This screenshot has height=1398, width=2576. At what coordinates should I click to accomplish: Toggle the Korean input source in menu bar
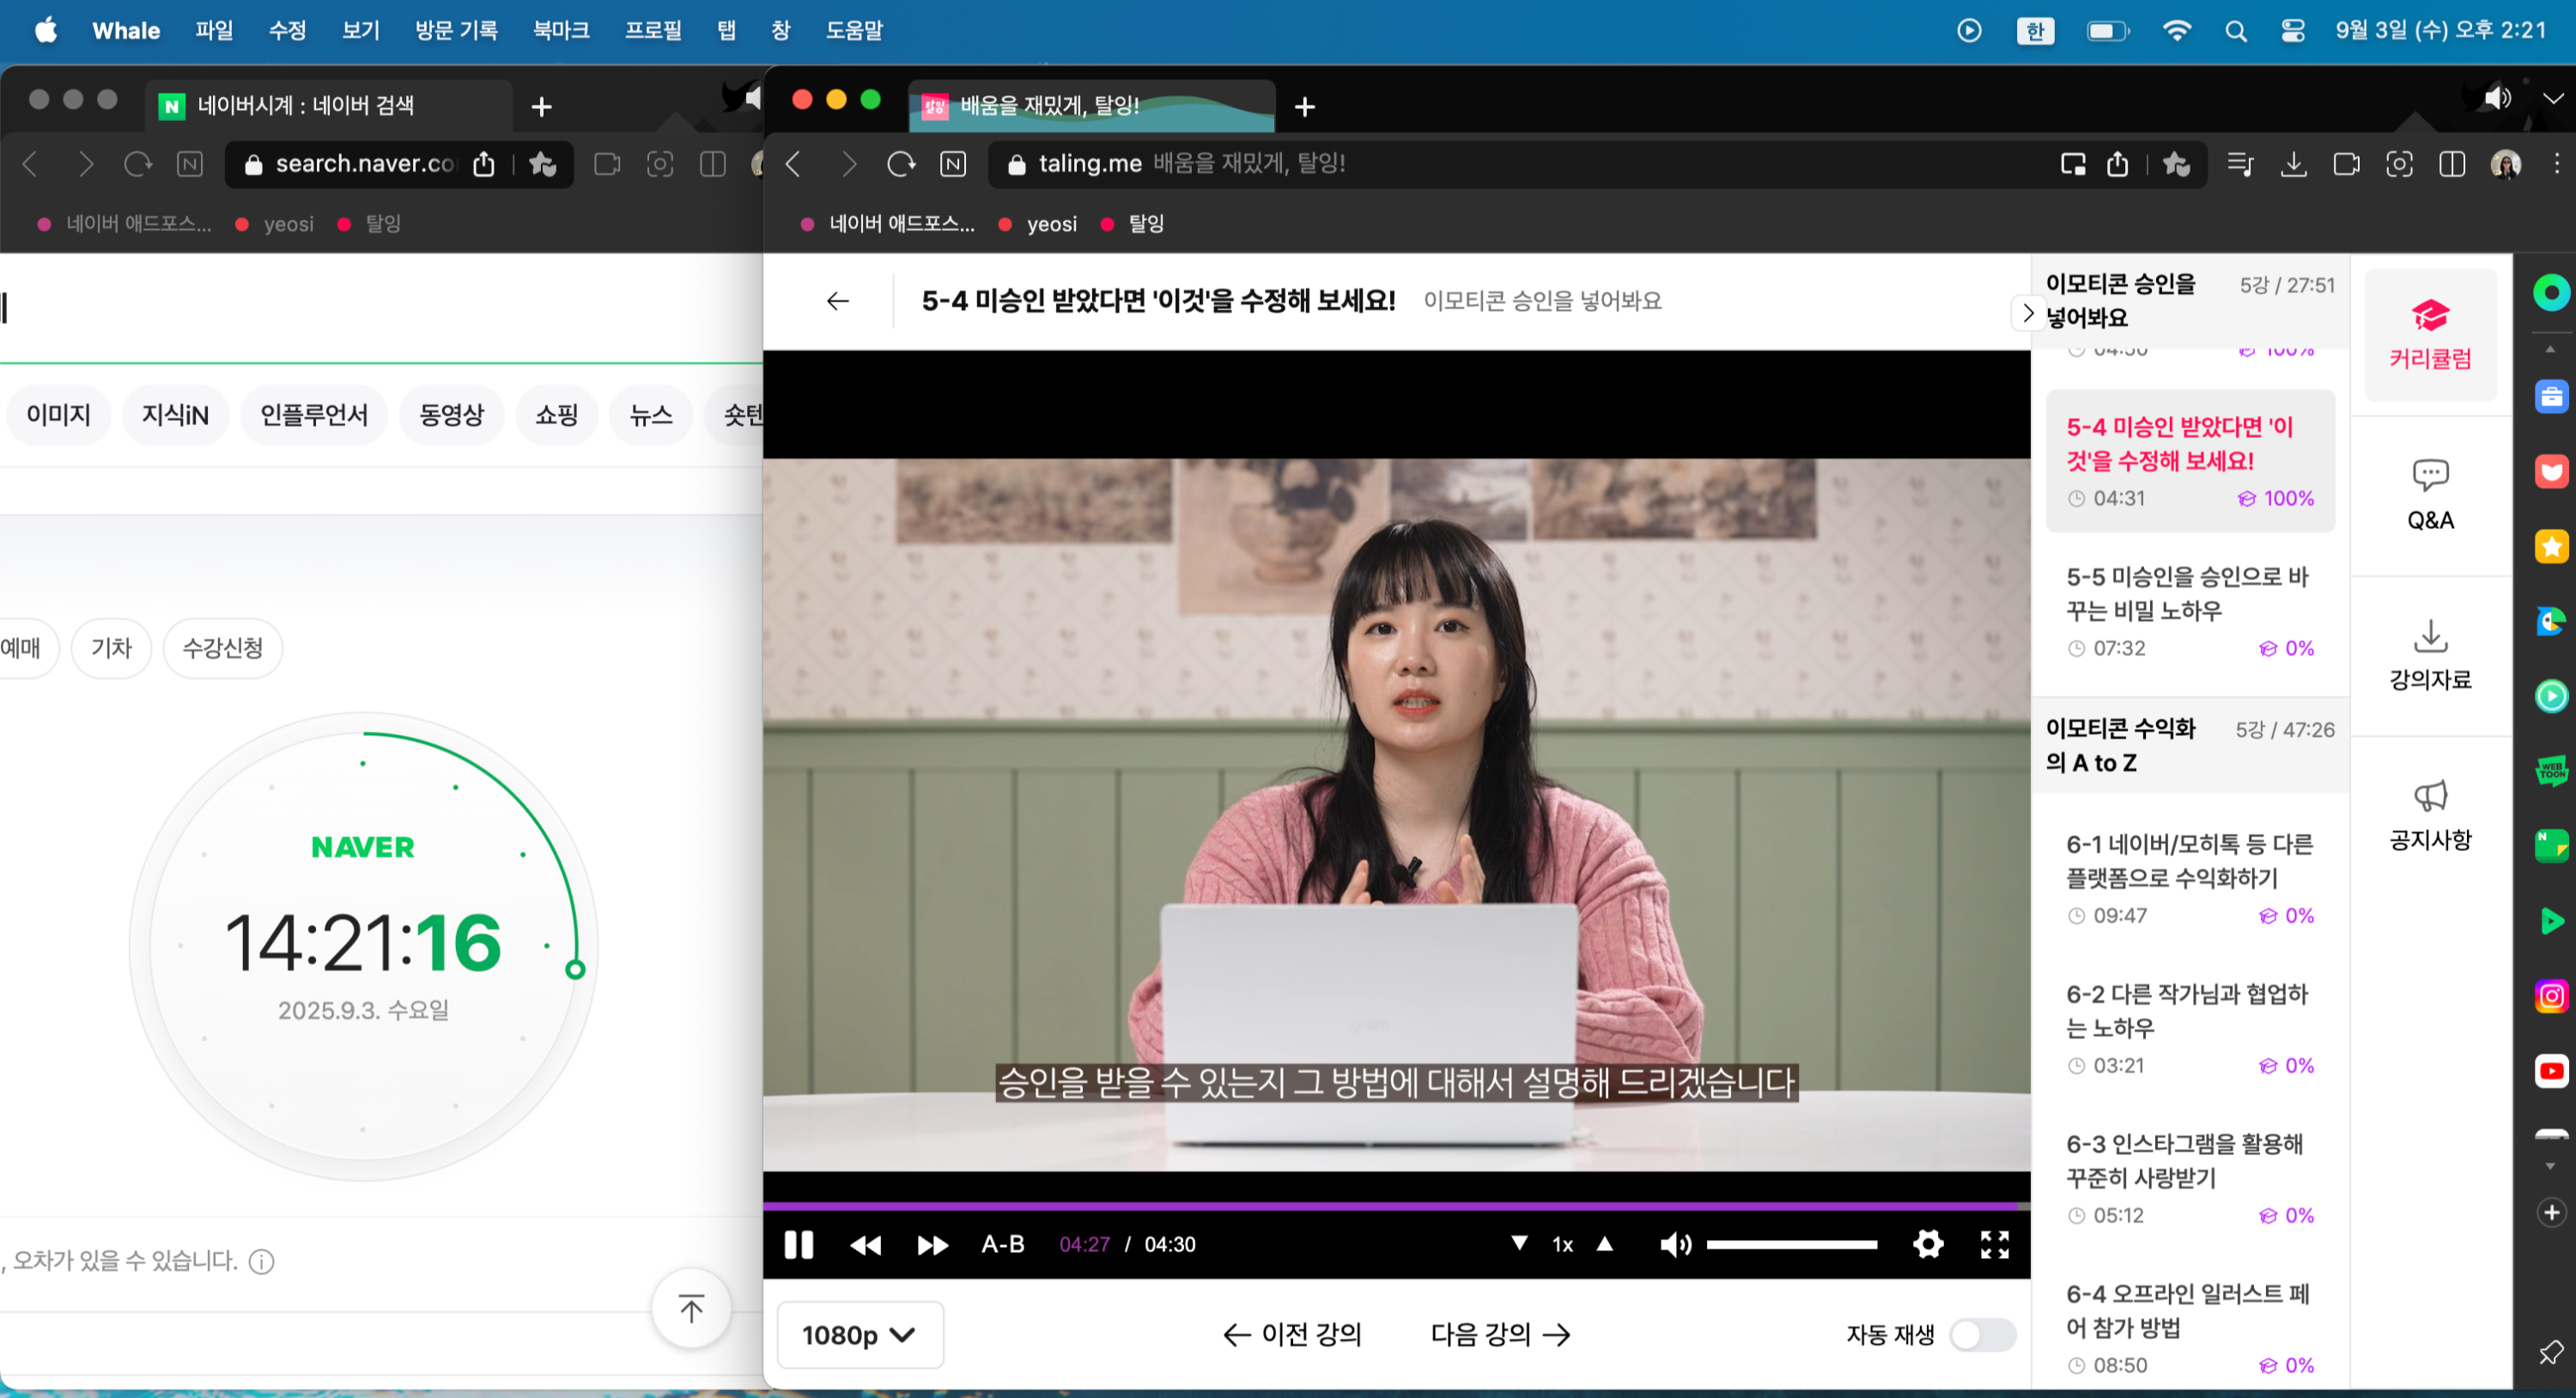2034,31
